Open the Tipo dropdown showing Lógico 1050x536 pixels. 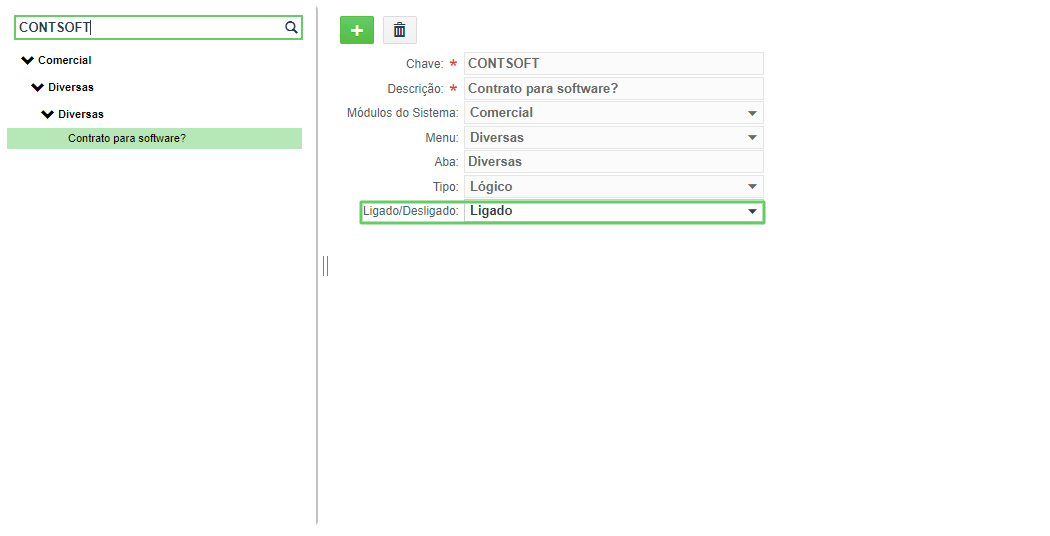click(x=613, y=186)
